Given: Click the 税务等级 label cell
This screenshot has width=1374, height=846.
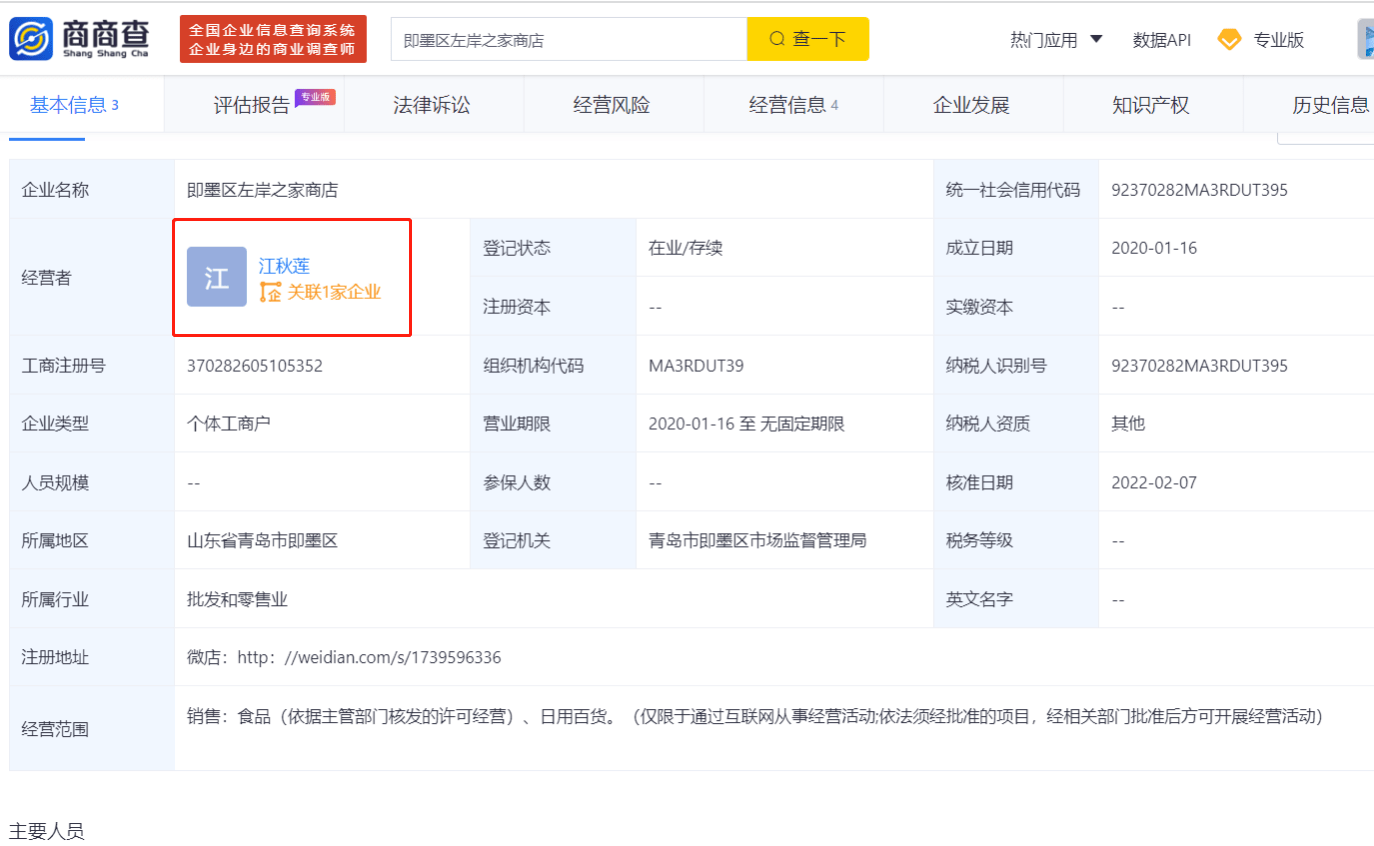Looking at the screenshot, I should (1016, 541).
